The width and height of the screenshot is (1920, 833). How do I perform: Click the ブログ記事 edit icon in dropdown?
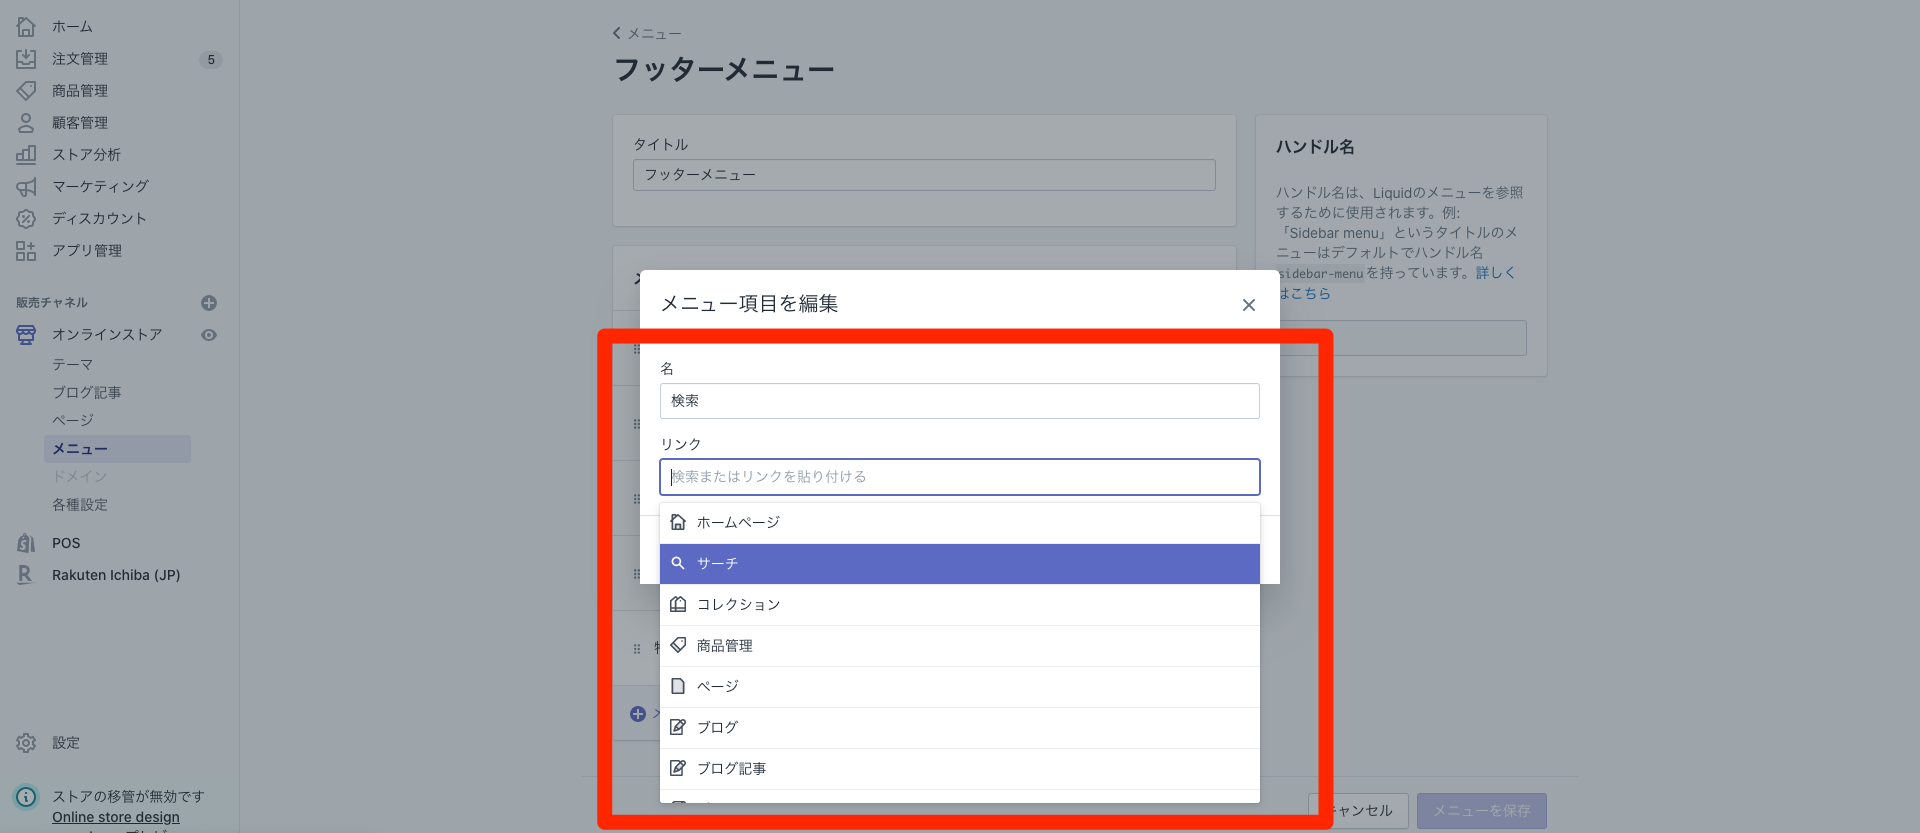click(678, 768)
